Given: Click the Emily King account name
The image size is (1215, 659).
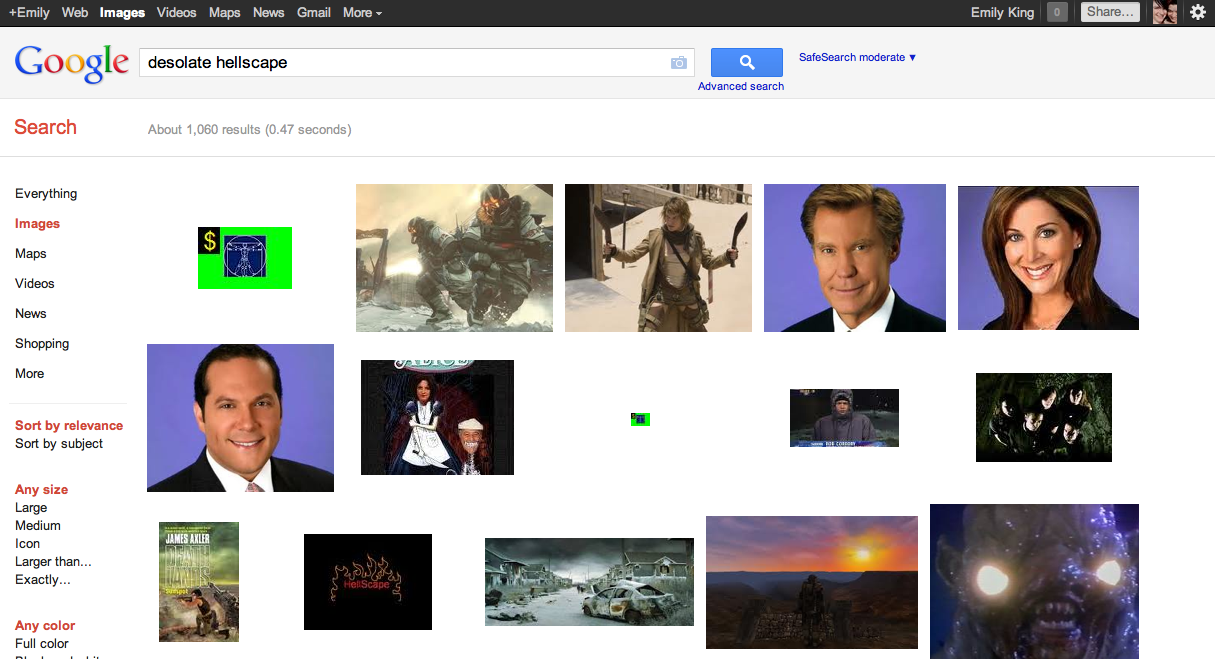Looking at the screenshot, I should (1003, 12).
